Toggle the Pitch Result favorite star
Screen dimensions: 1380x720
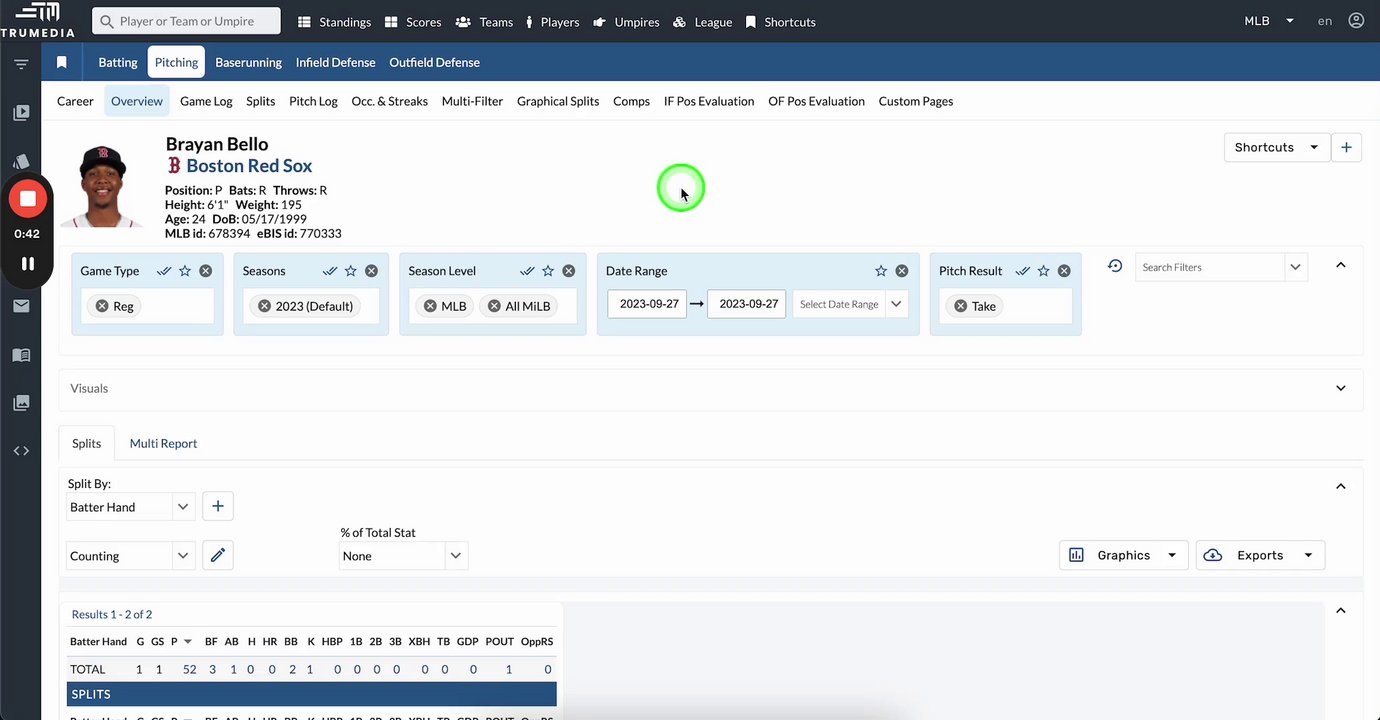tap(1044, 271)
